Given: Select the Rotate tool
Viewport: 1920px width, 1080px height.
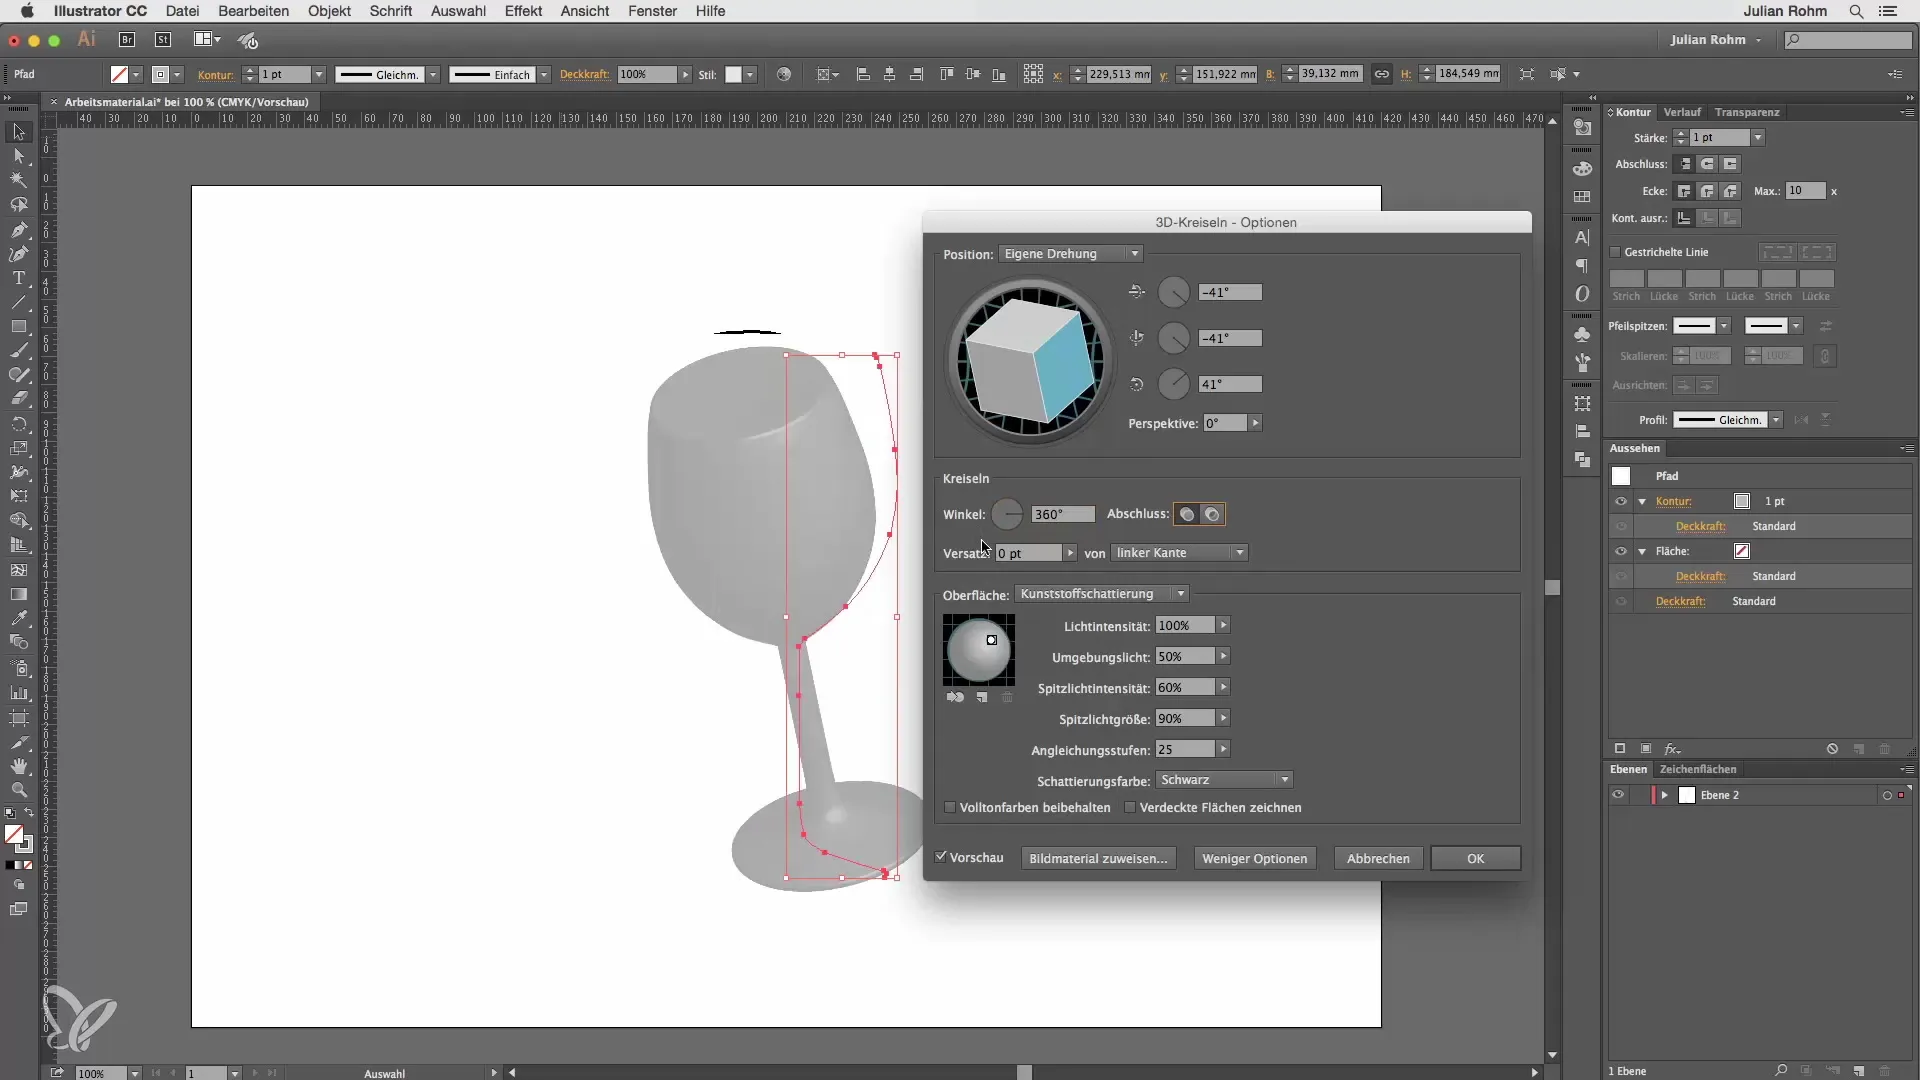Looking at the screenshot, I should click(18, 424).
